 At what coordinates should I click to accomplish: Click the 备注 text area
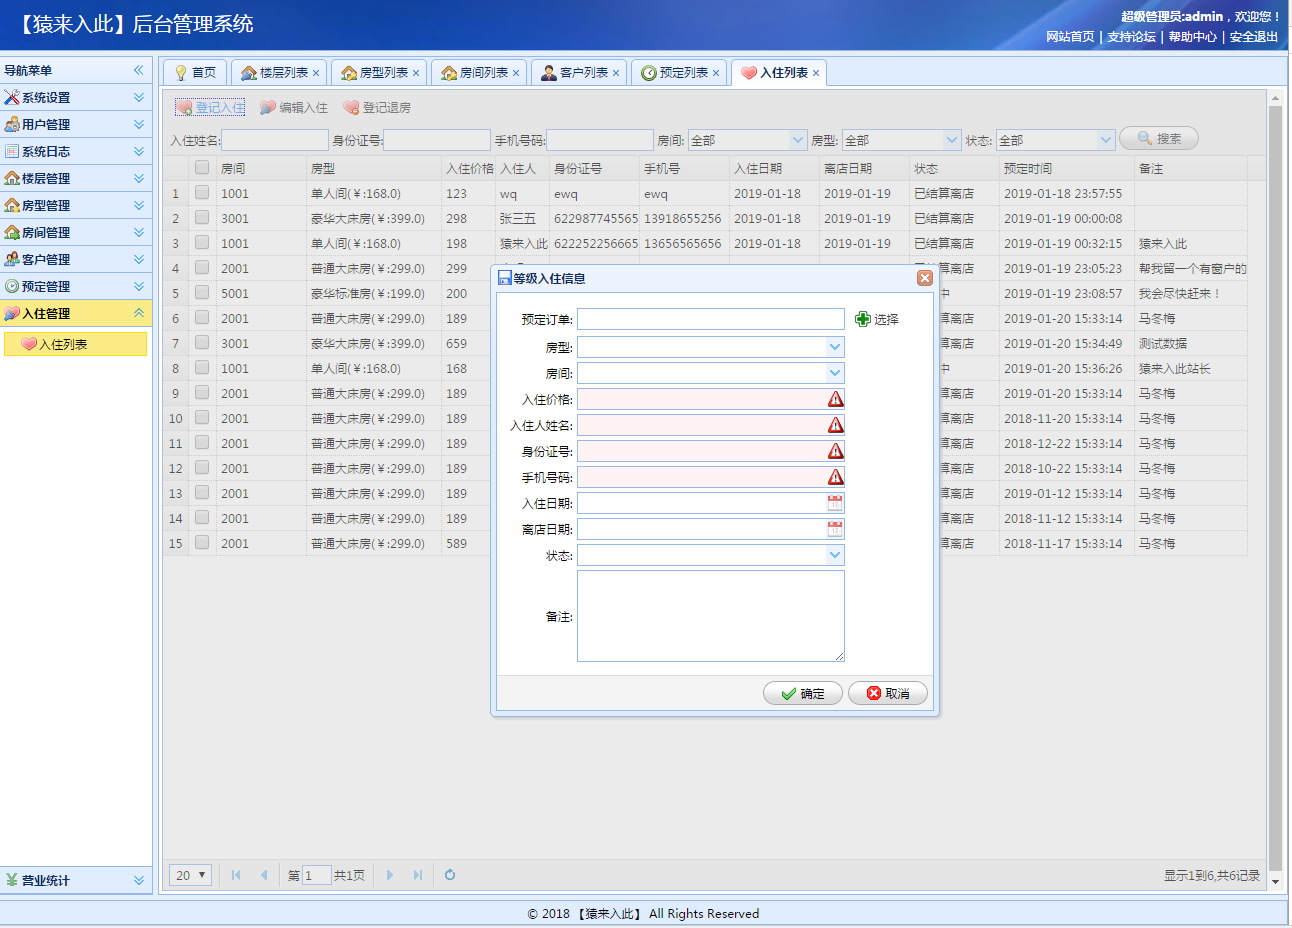(711, 616)
